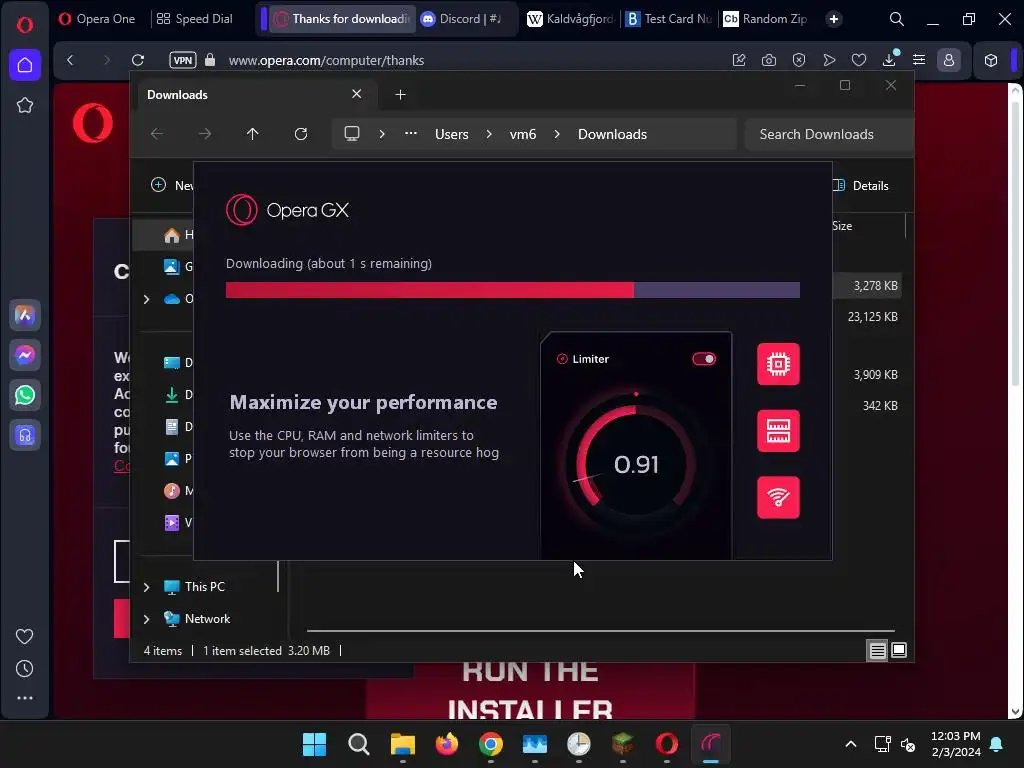Click the CPU limiter icon
Image resolution: width=1024 pixels, height=768 pixels.
pos(778,364)
